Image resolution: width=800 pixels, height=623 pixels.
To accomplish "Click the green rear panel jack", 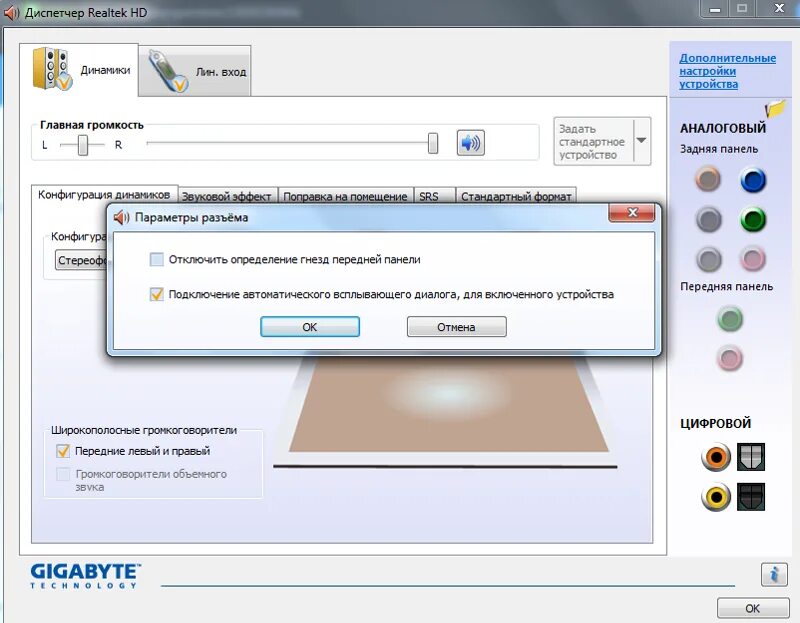I will pos(753,219).
